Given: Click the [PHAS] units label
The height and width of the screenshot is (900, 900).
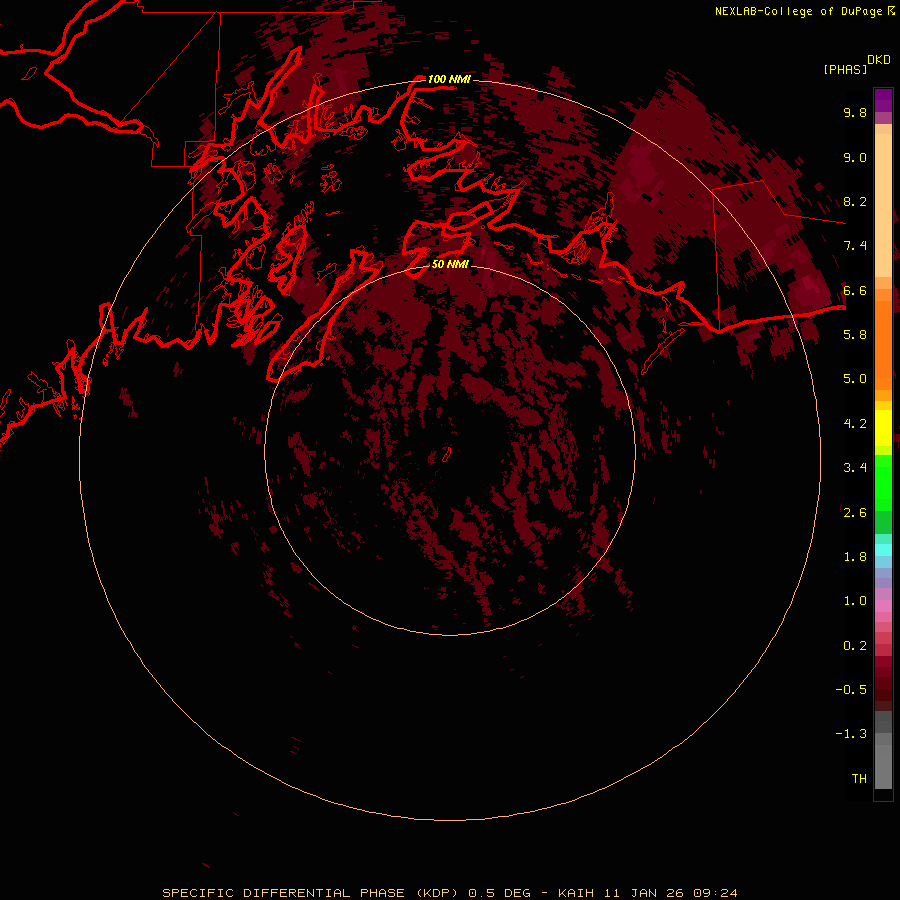Looking at the screenshot, I should [x=845, y=69].
